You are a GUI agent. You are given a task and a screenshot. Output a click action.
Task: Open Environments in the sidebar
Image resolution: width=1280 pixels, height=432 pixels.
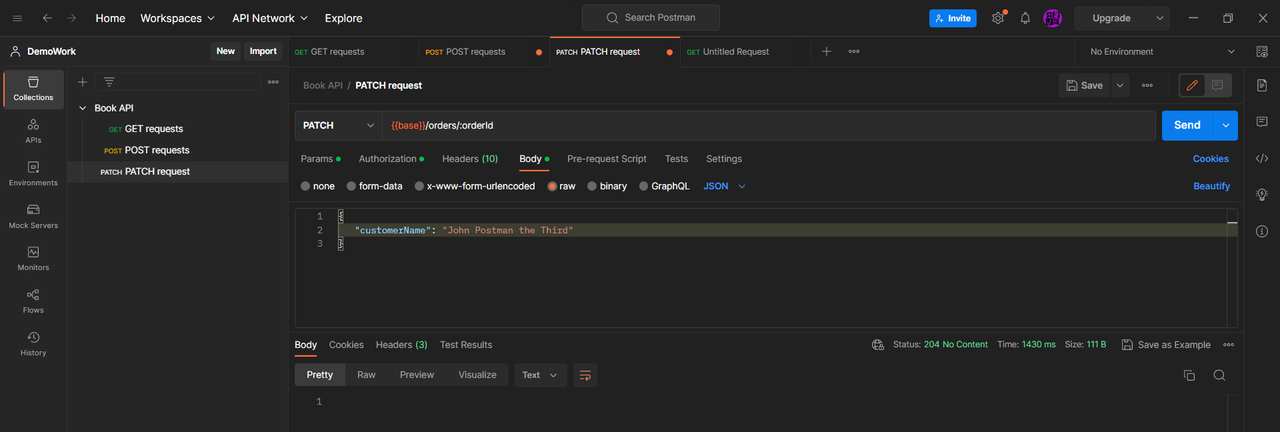pos(33,174)
